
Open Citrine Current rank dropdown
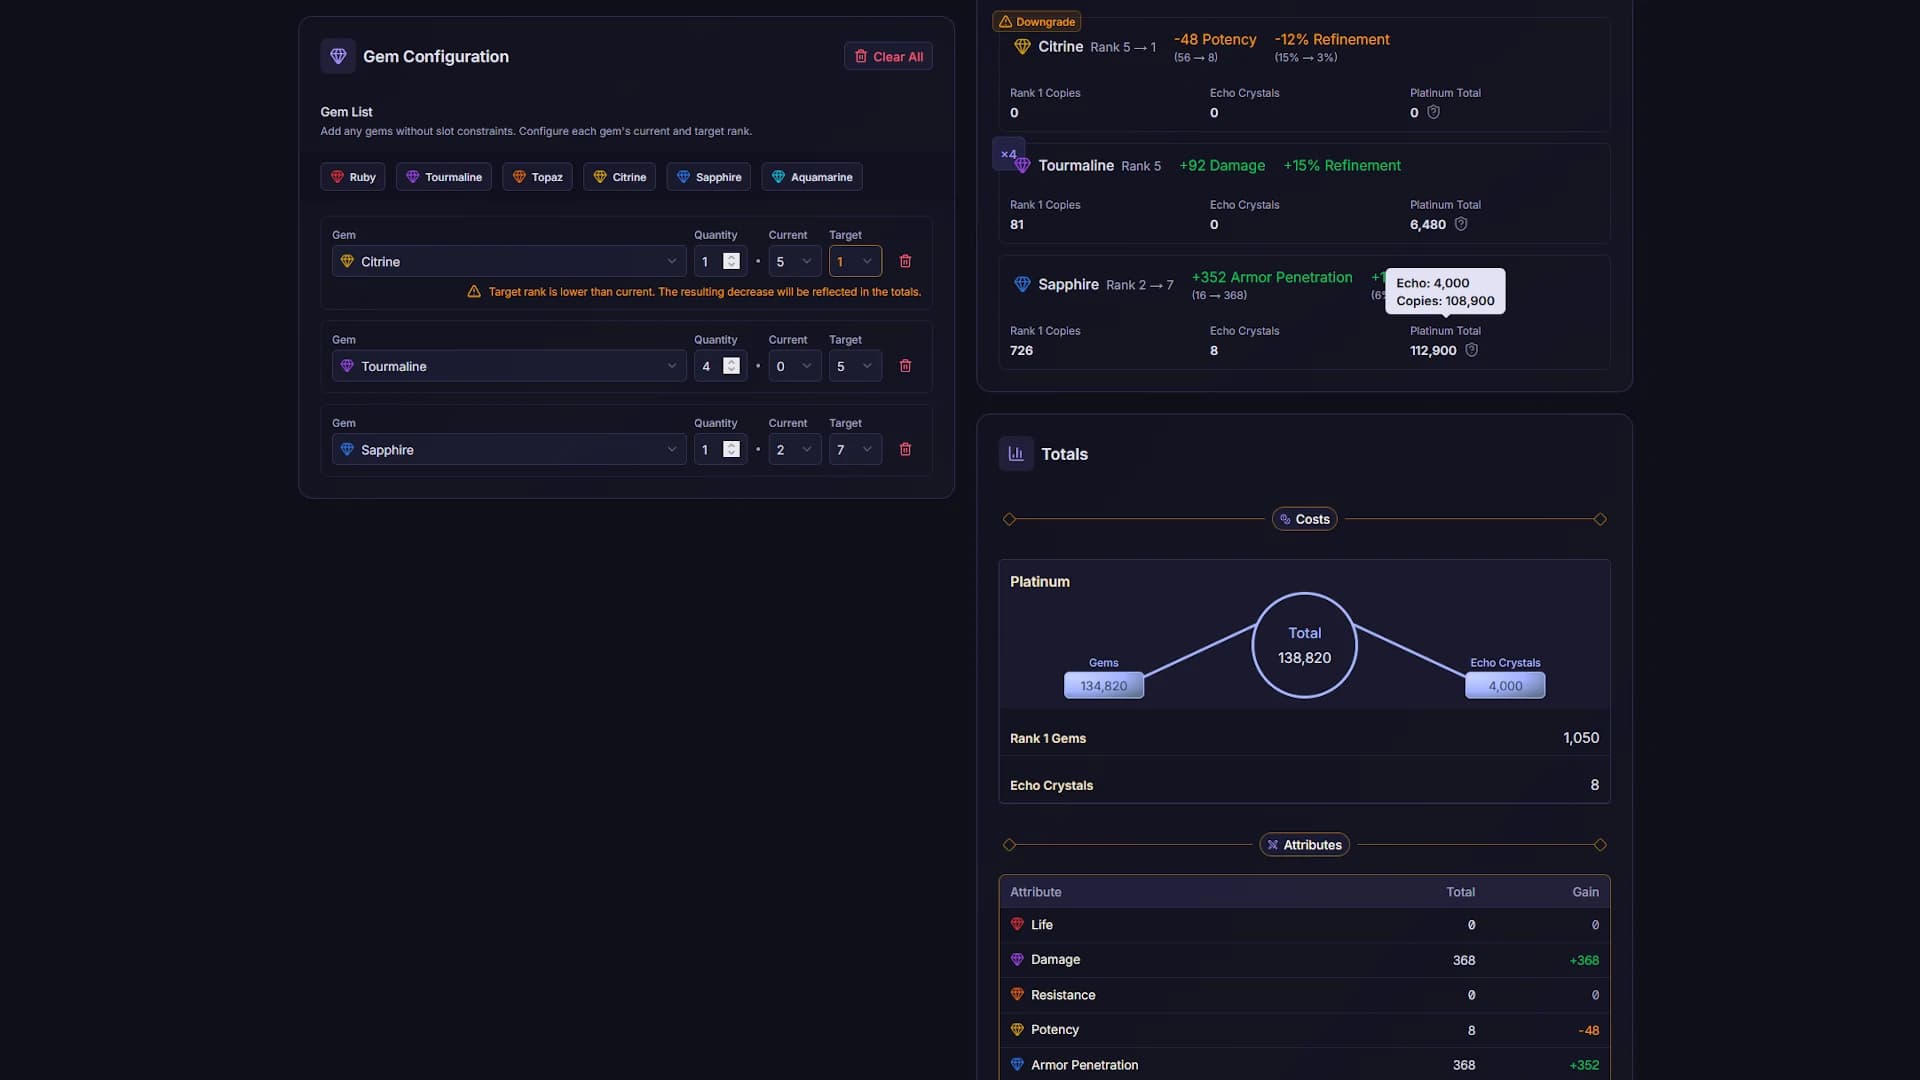[795, 261]
